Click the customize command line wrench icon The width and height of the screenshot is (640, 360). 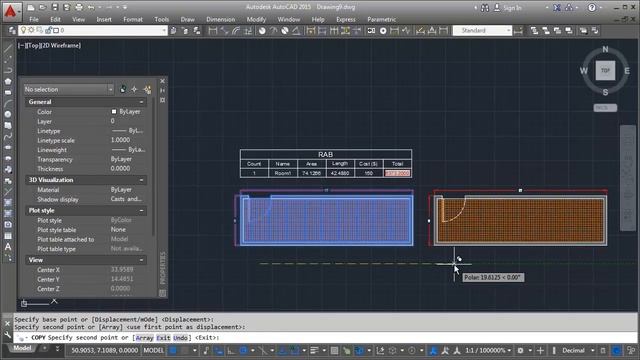7,335
